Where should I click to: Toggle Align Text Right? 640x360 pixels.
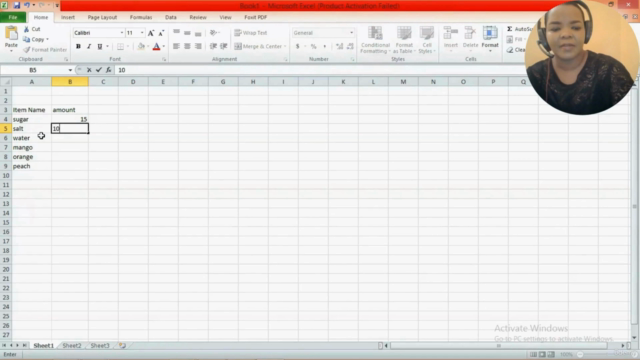pos(198,47)
